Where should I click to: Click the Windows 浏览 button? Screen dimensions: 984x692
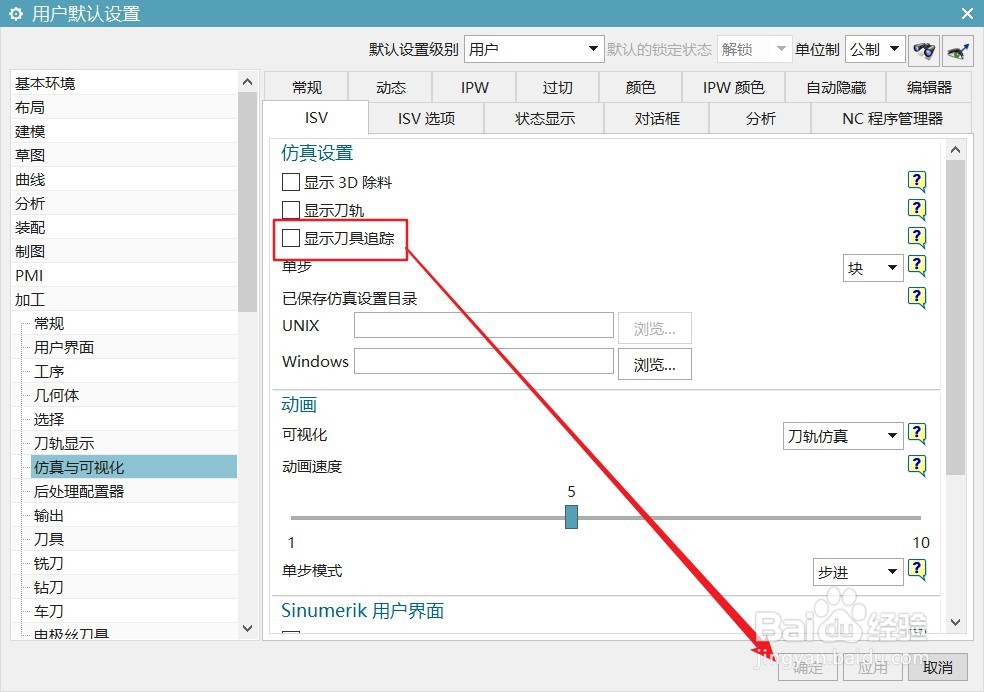(655, 364)
